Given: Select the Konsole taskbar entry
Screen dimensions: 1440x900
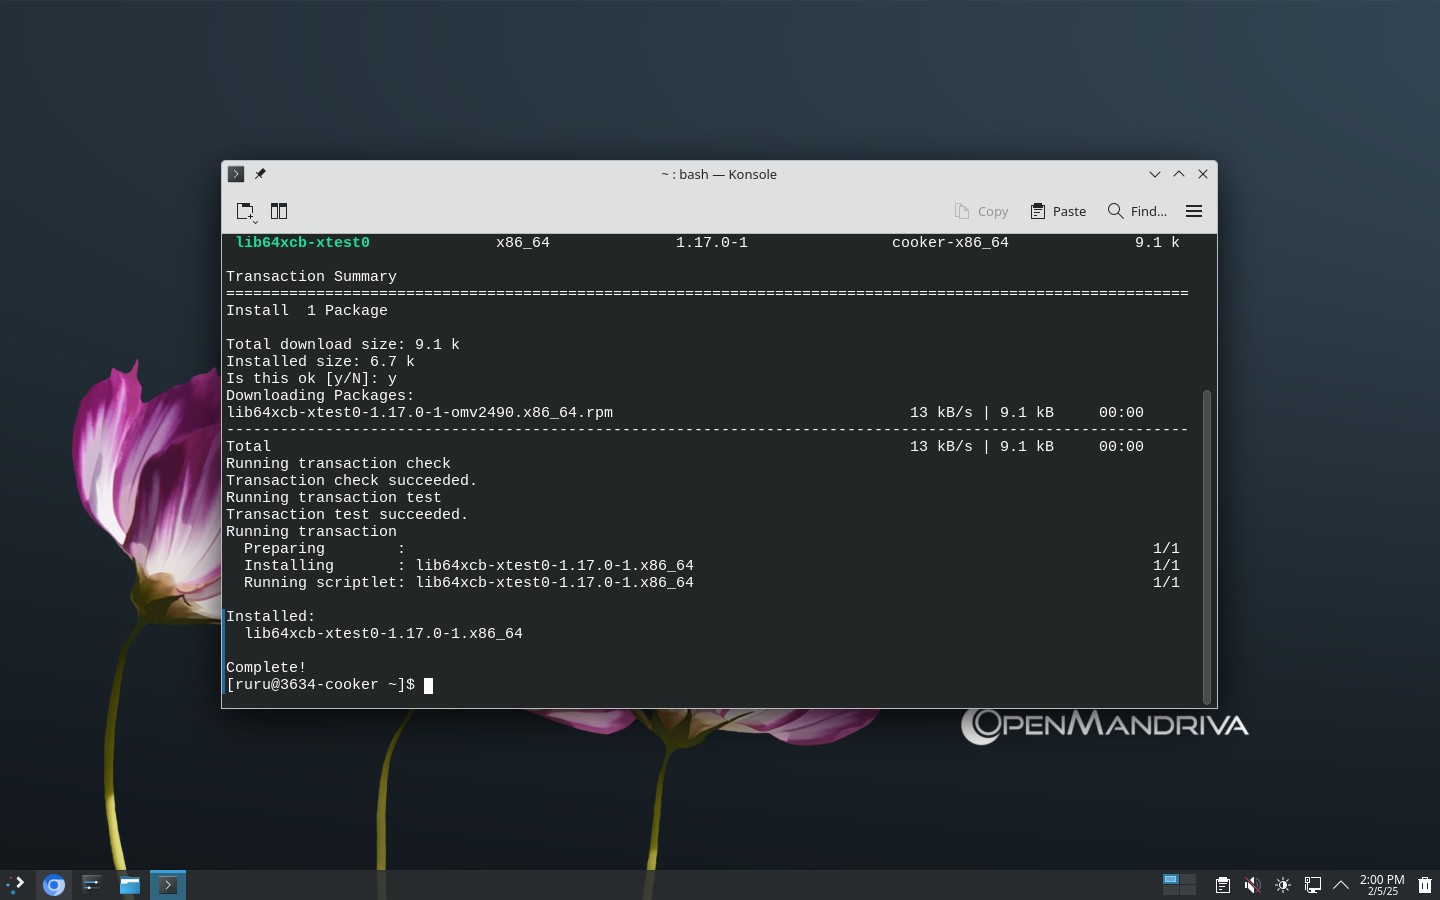Looking at the screenshot, I should (x=168, y=885).
